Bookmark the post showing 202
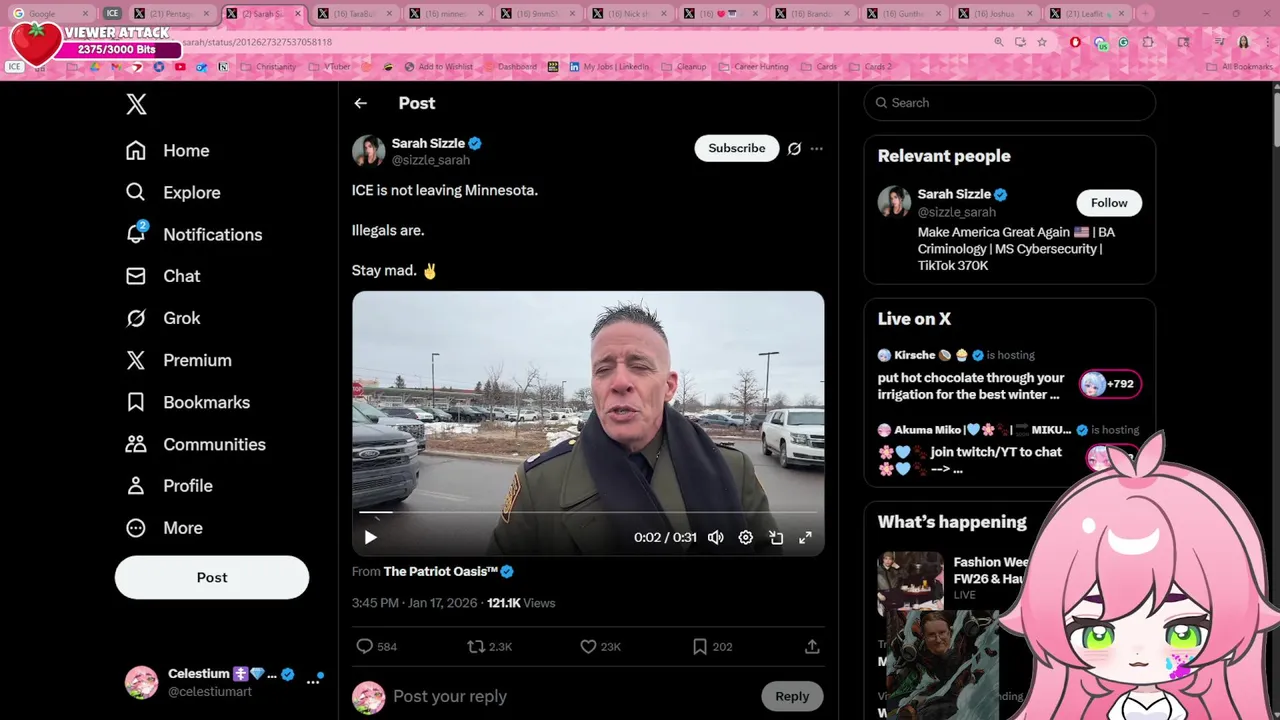 [x=712, y=647]
